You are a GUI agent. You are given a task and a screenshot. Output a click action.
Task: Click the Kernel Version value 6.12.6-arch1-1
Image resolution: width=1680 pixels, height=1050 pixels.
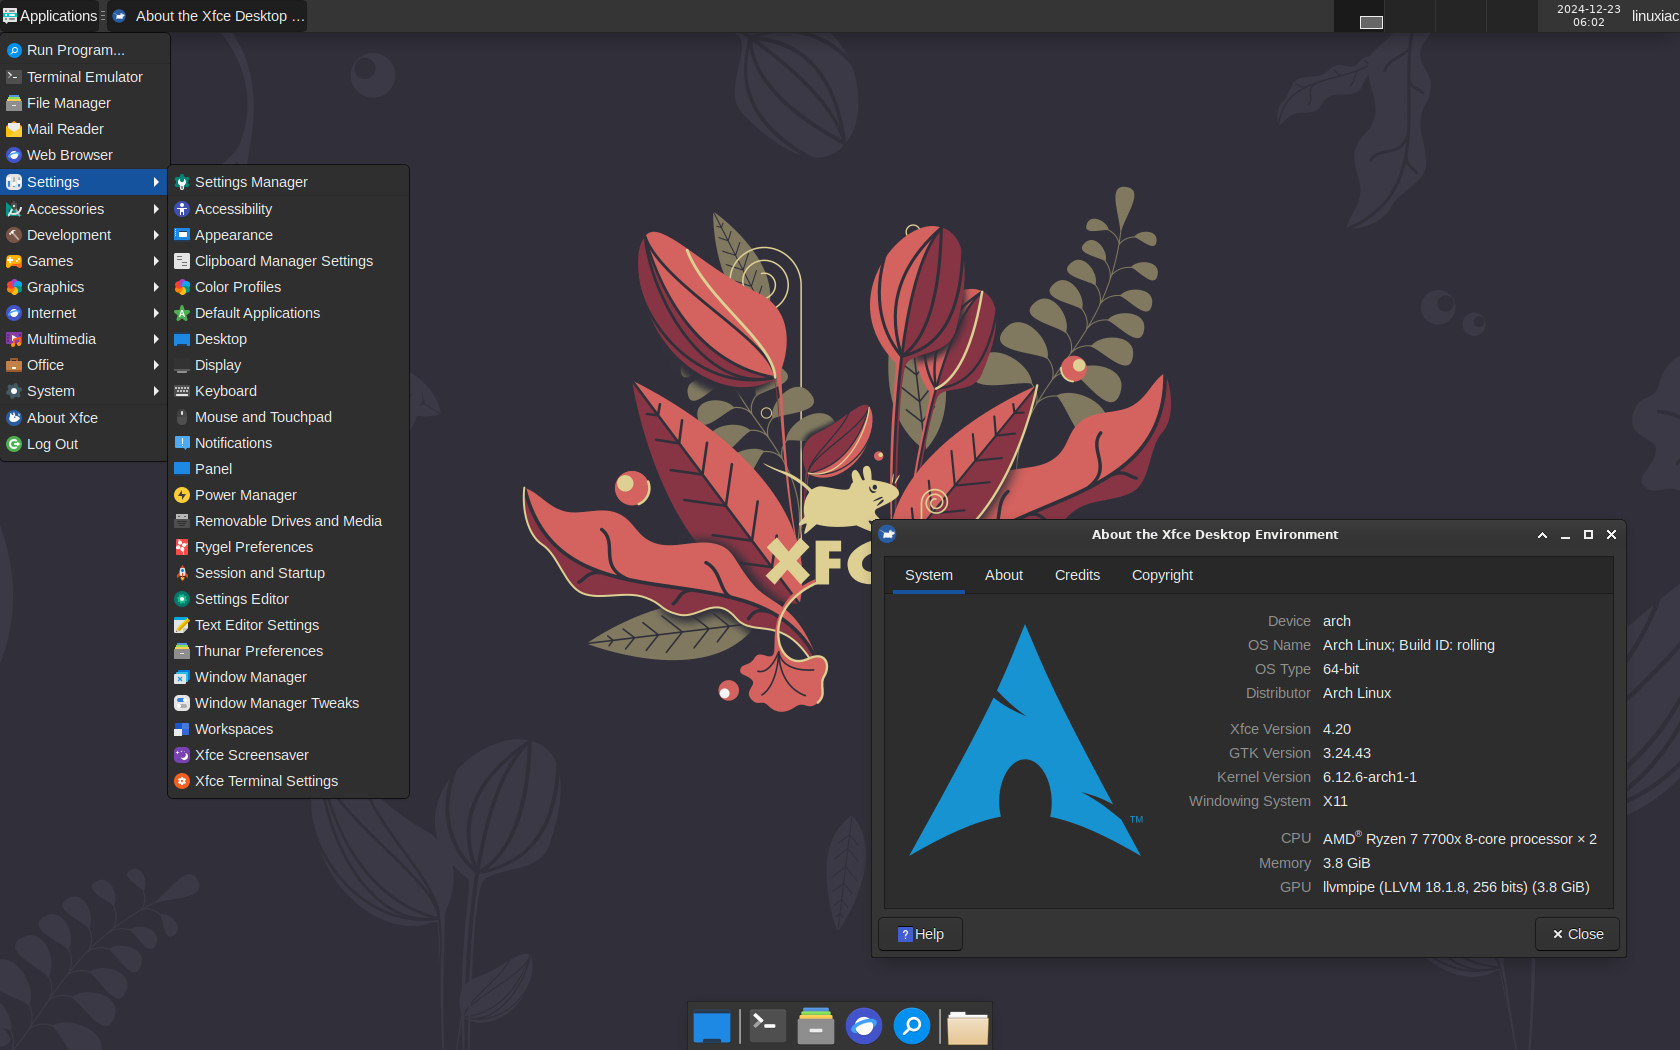click(x=1369, y=777)
